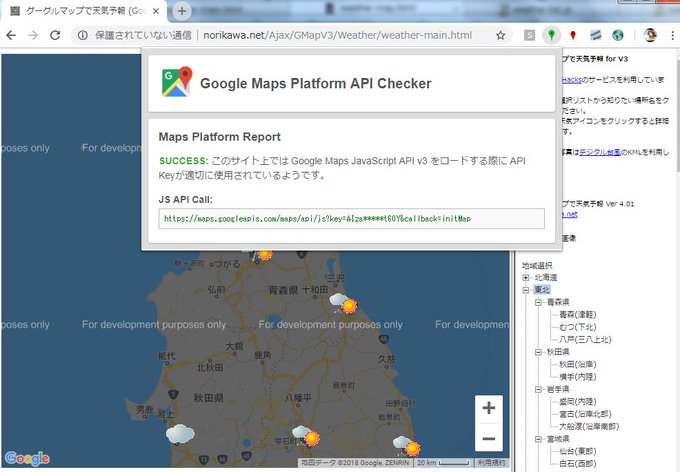Click the address bar URL
Screen dimensions: 680x472
pos(337,35)
